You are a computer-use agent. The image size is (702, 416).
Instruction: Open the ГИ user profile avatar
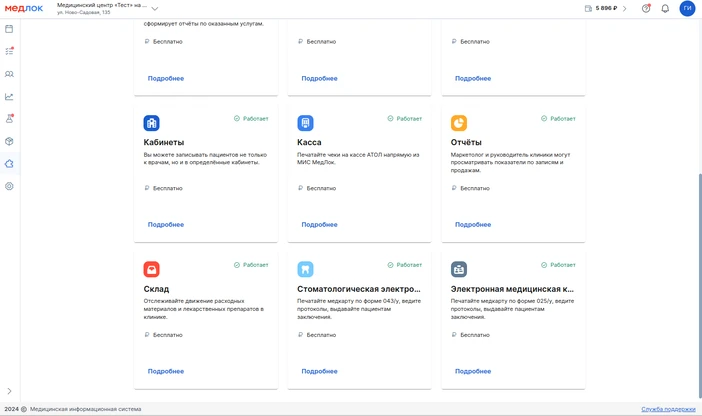point(687,9)
